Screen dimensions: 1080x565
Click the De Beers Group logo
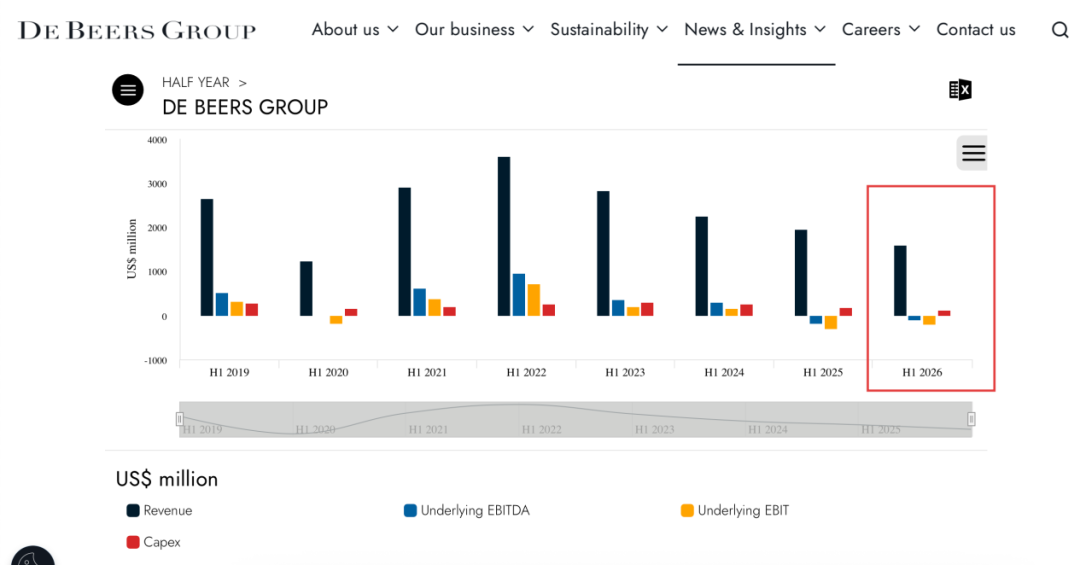(x=137, y=31)
